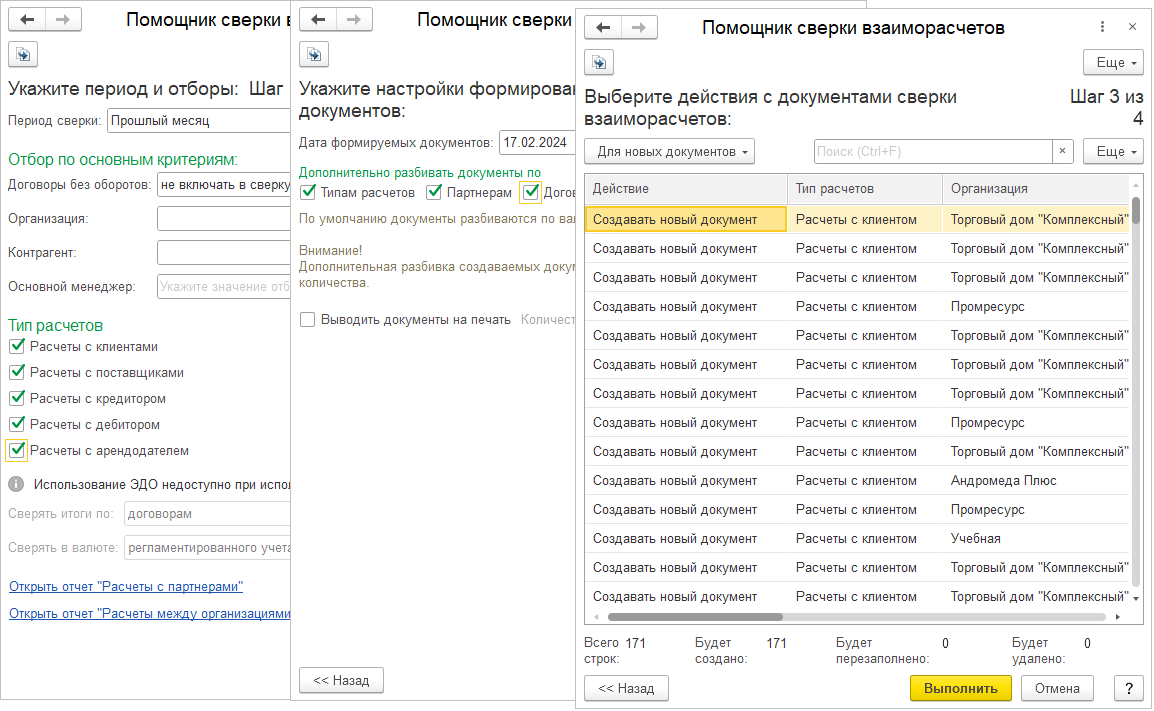
Task: Click the Поиск search input field
Action: pos(932,152)
